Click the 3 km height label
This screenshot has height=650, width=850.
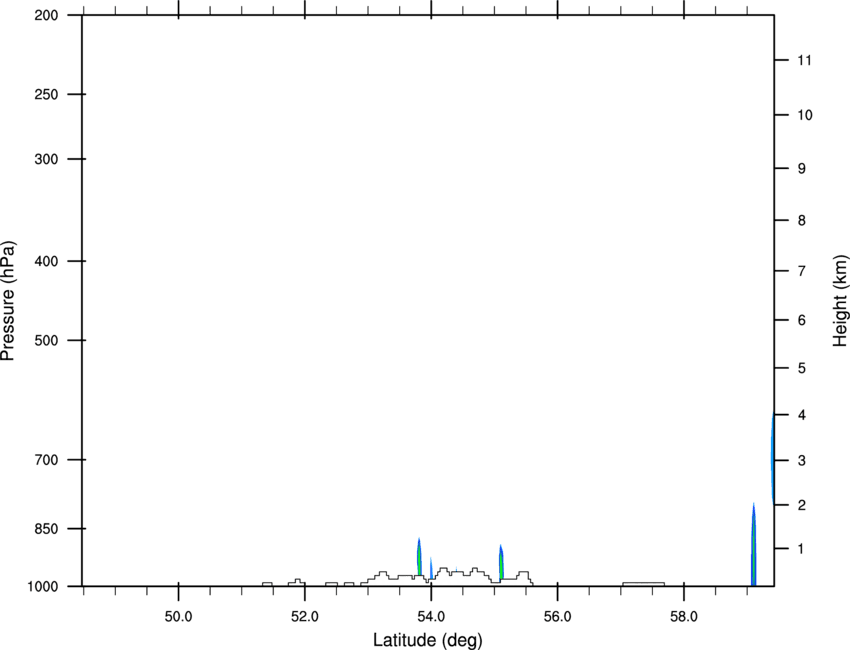coord(801,460)
